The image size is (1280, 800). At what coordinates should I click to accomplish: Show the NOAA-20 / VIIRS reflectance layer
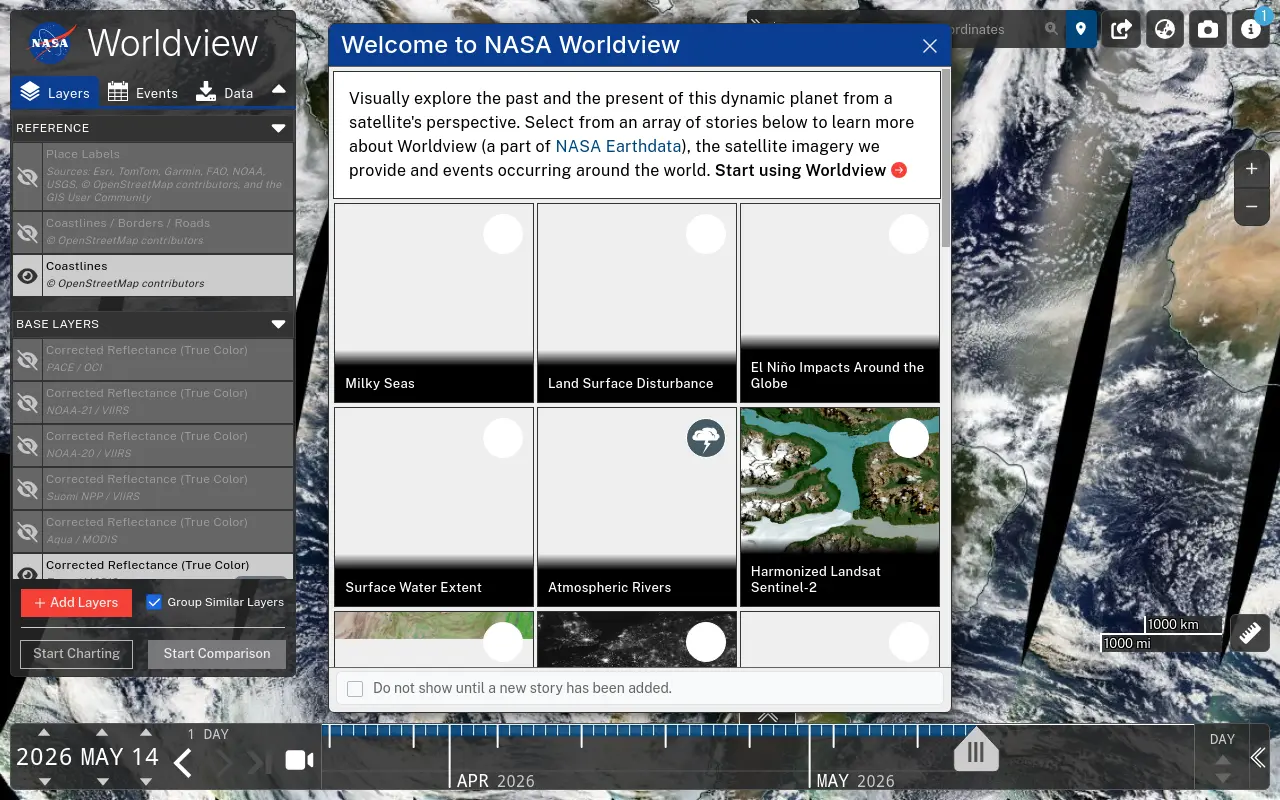tap(28, 445)
